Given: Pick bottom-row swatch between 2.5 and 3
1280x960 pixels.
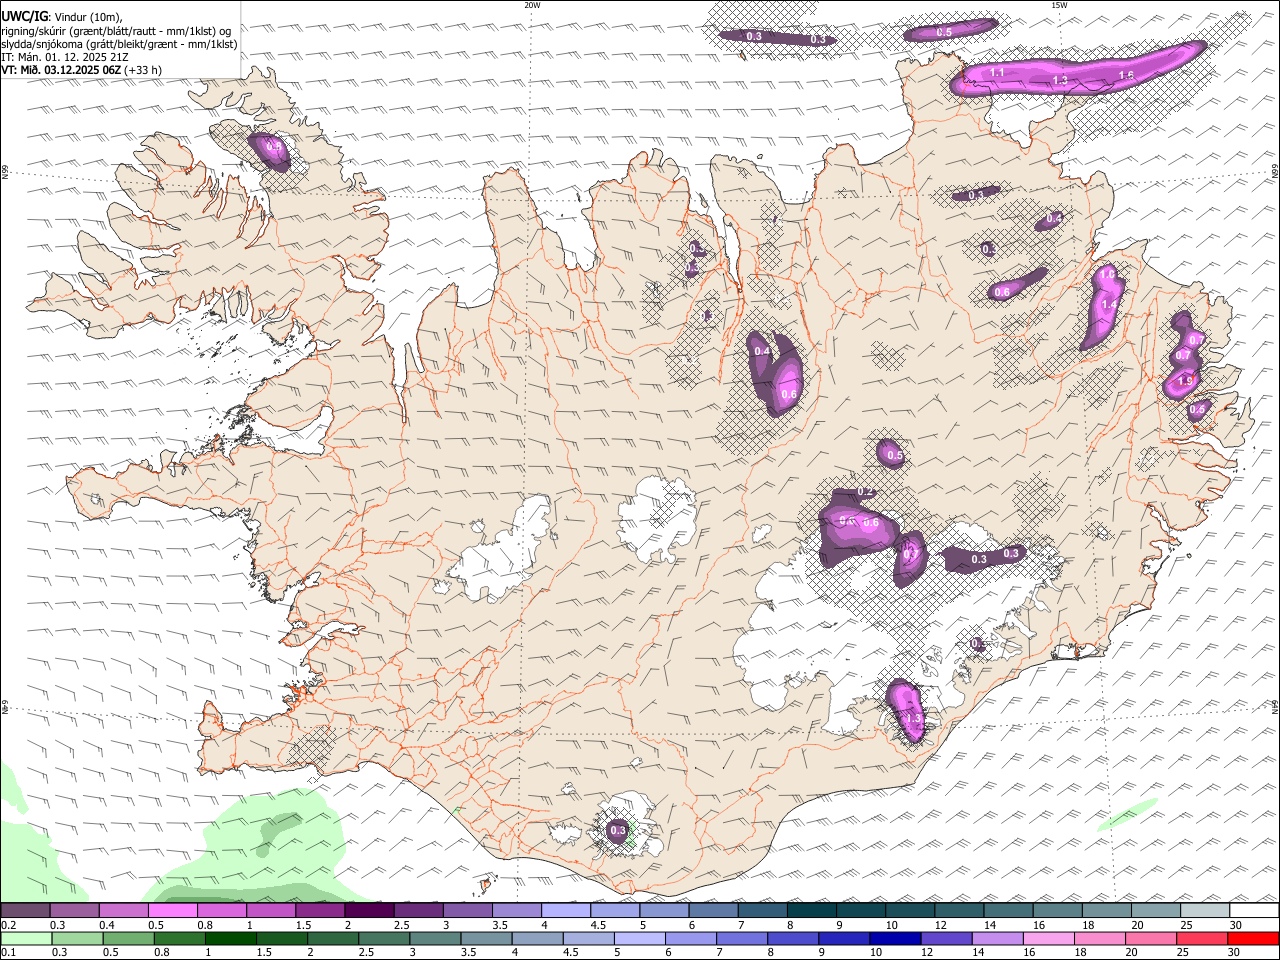Looking at the screenshot, I should coord(385,938).
